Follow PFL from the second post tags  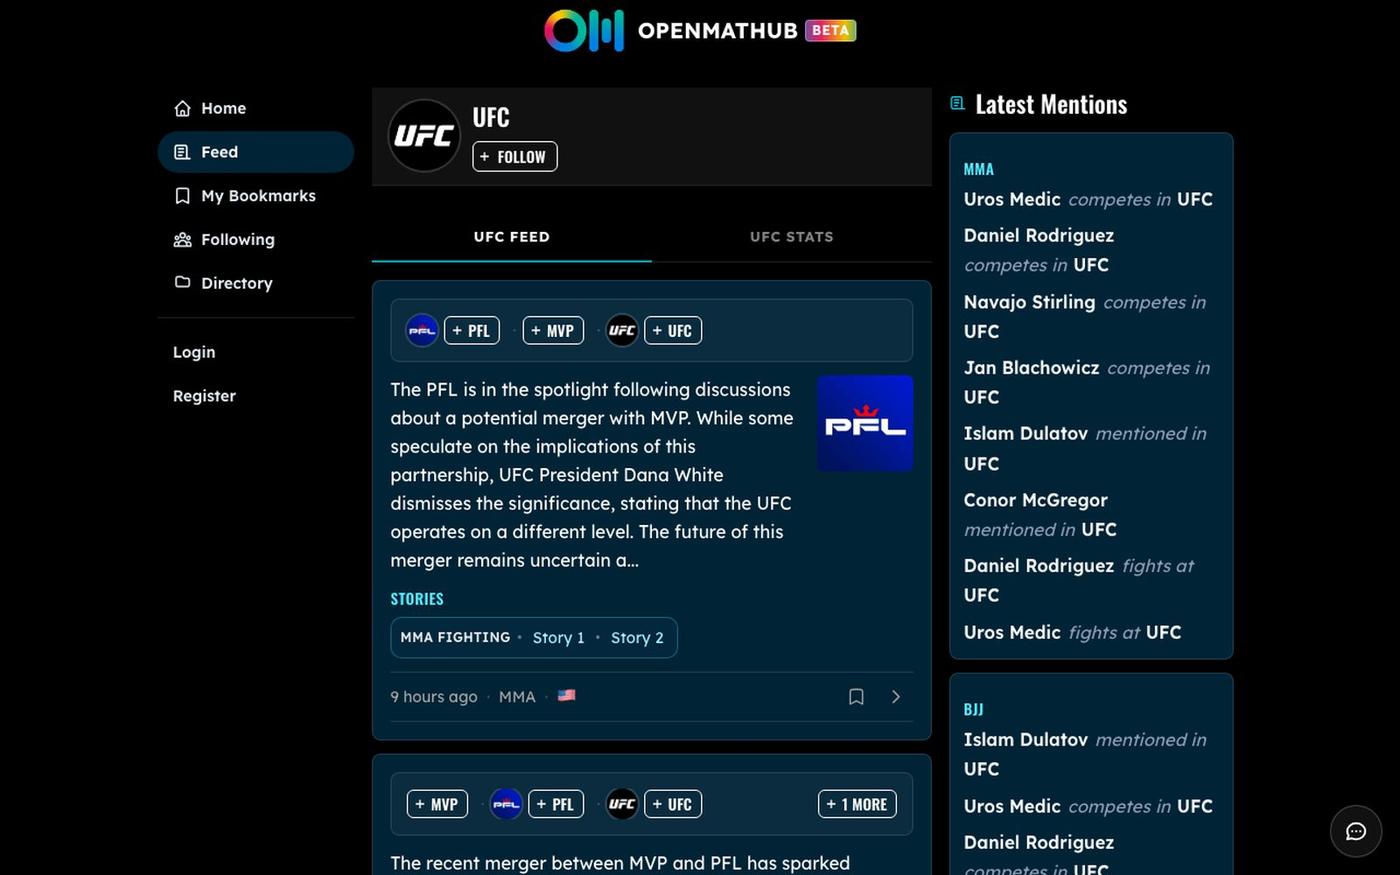(x=555, y=804)
